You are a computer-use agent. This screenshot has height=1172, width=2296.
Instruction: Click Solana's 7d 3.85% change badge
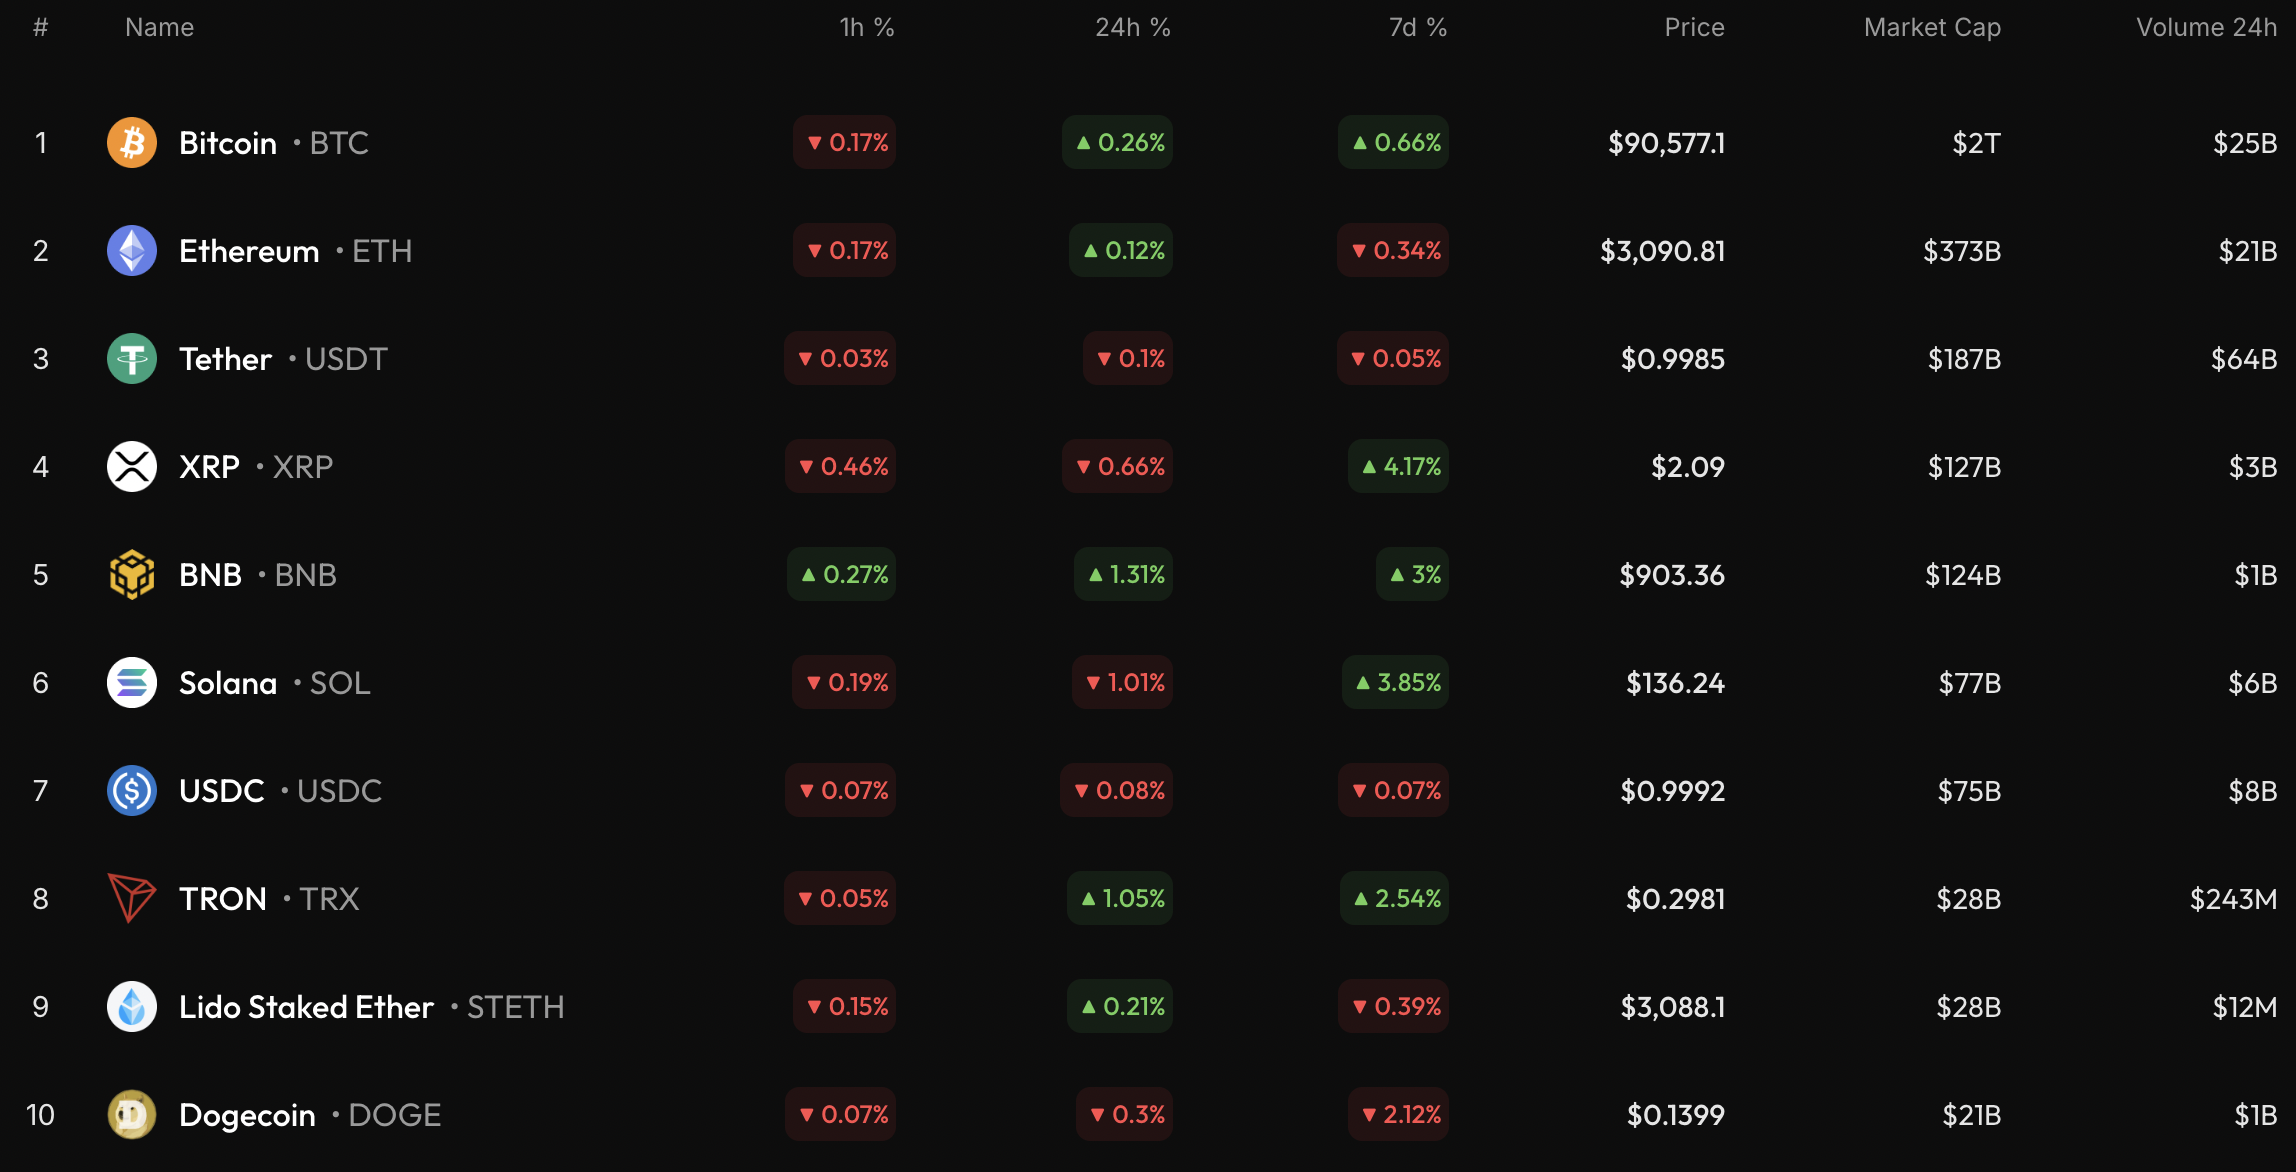(1396, 683)
